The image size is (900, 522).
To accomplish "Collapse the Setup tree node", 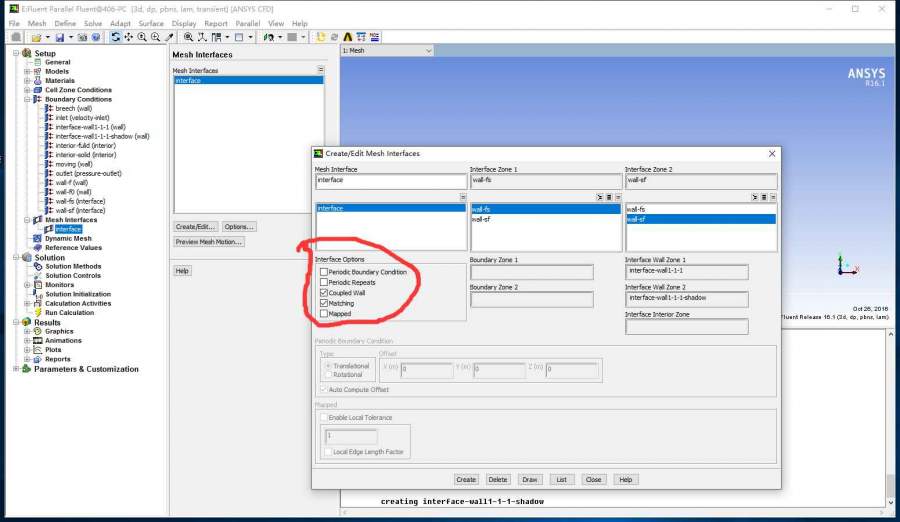I will (x=16, y=53).
